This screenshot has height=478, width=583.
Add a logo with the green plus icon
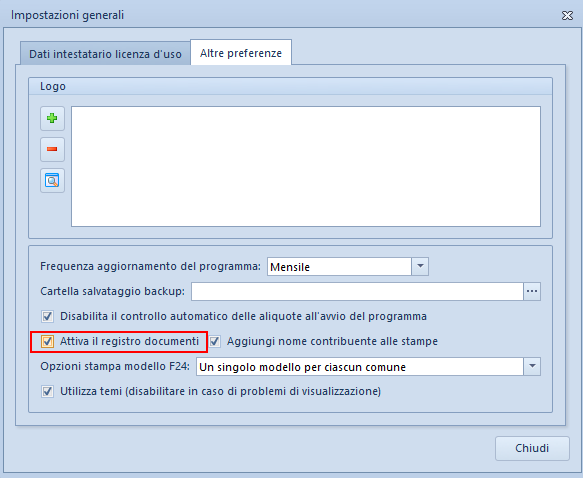point(52,119)
